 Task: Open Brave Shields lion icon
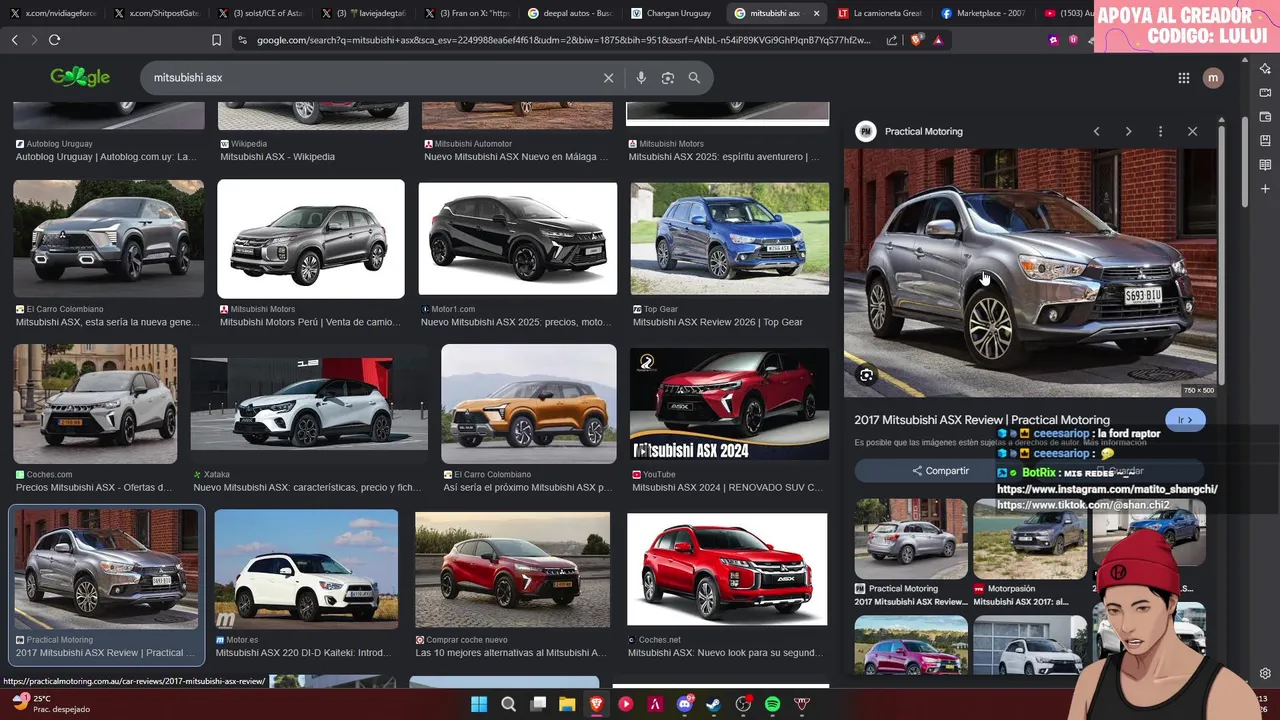coord(916,40)
